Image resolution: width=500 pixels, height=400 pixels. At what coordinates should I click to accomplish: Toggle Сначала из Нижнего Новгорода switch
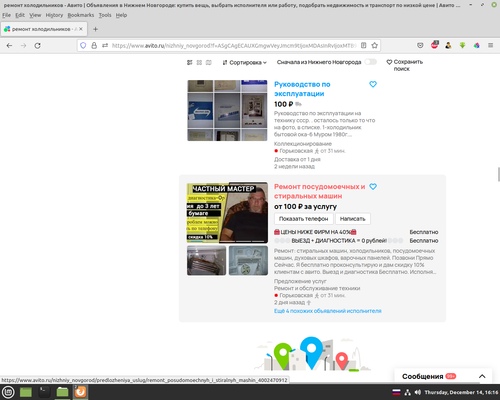371,62
